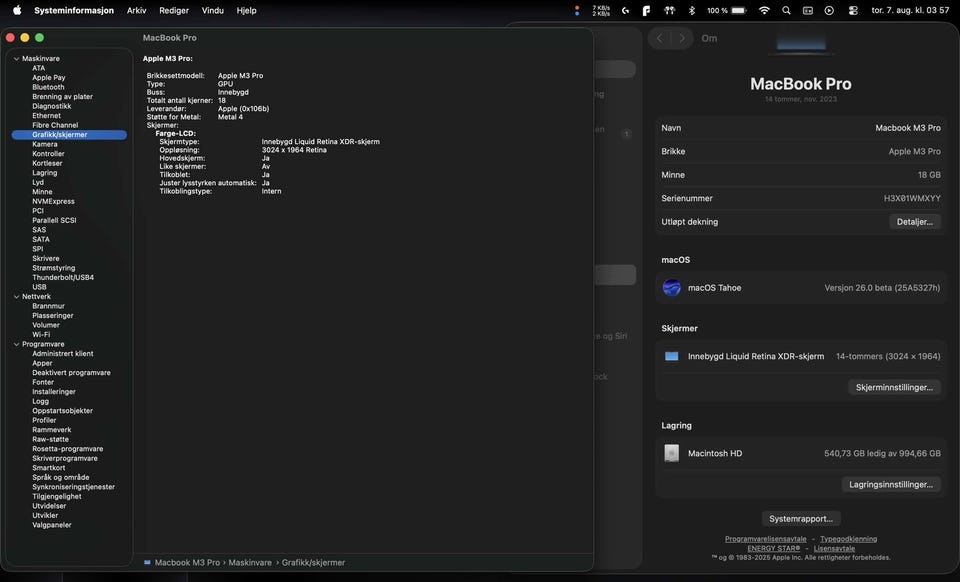Select Wi-Fi under Nettverk
The width and height of the screenshot is (960, 582).
click(x=41, y=335)
